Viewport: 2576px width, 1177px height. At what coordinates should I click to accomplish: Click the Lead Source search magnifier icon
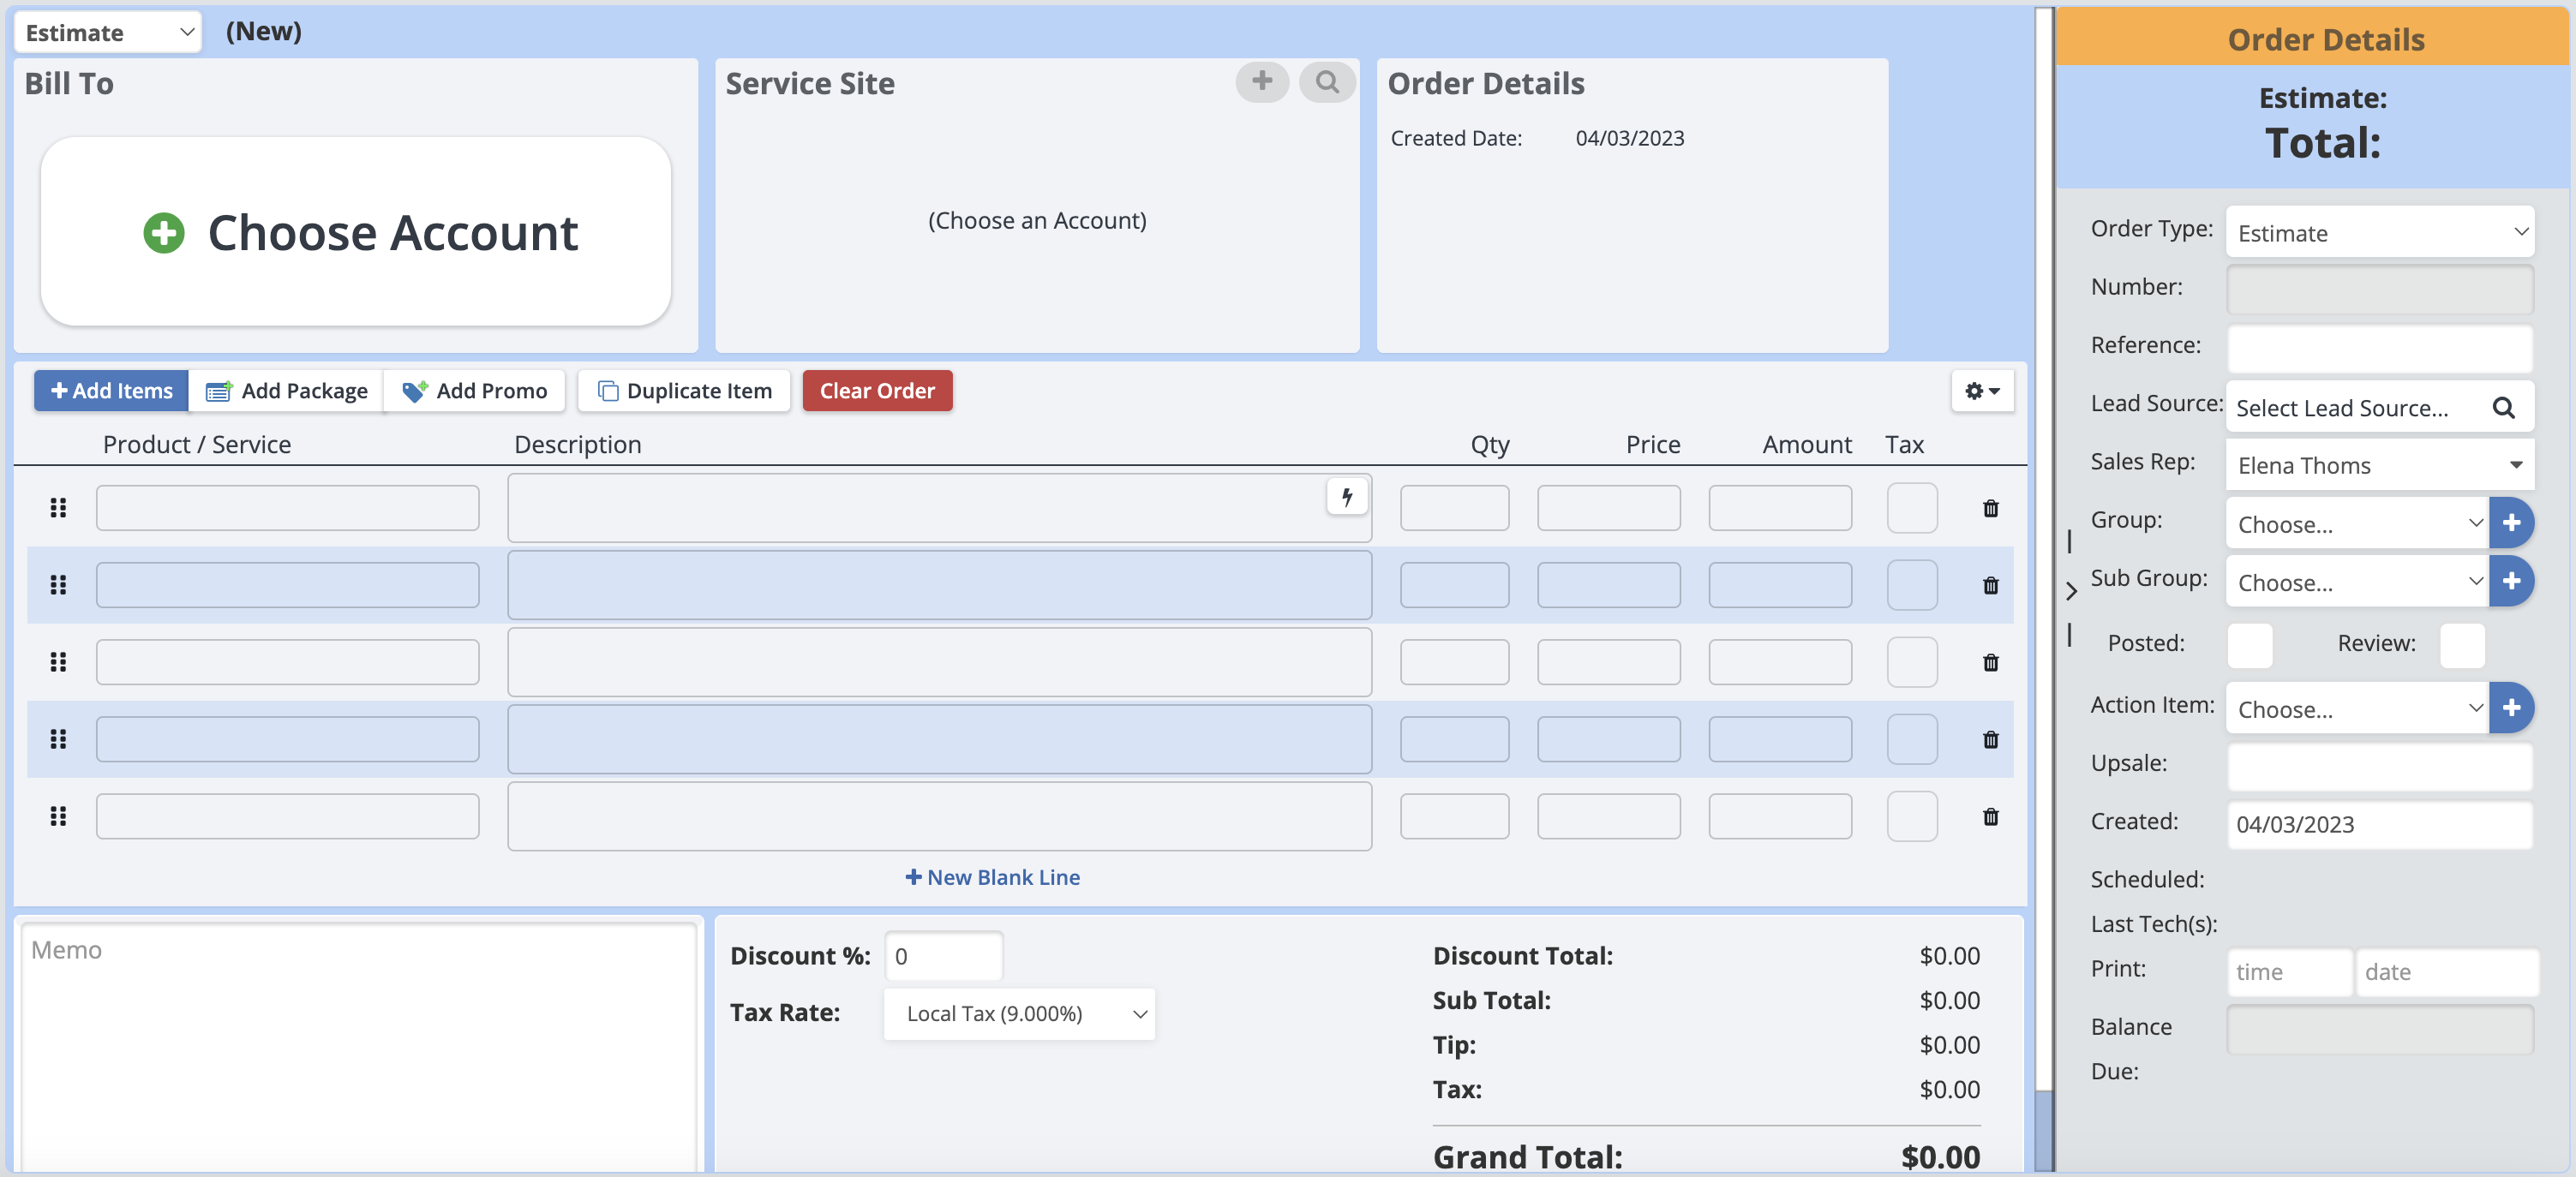click(x=2503, y=407)
